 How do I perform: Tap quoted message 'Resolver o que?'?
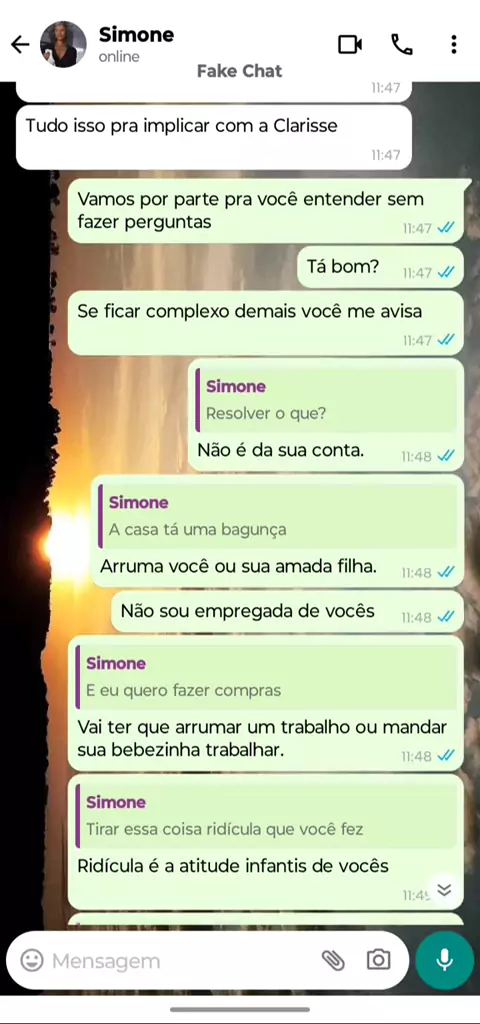pyautogui.click(x=327, y=400)
